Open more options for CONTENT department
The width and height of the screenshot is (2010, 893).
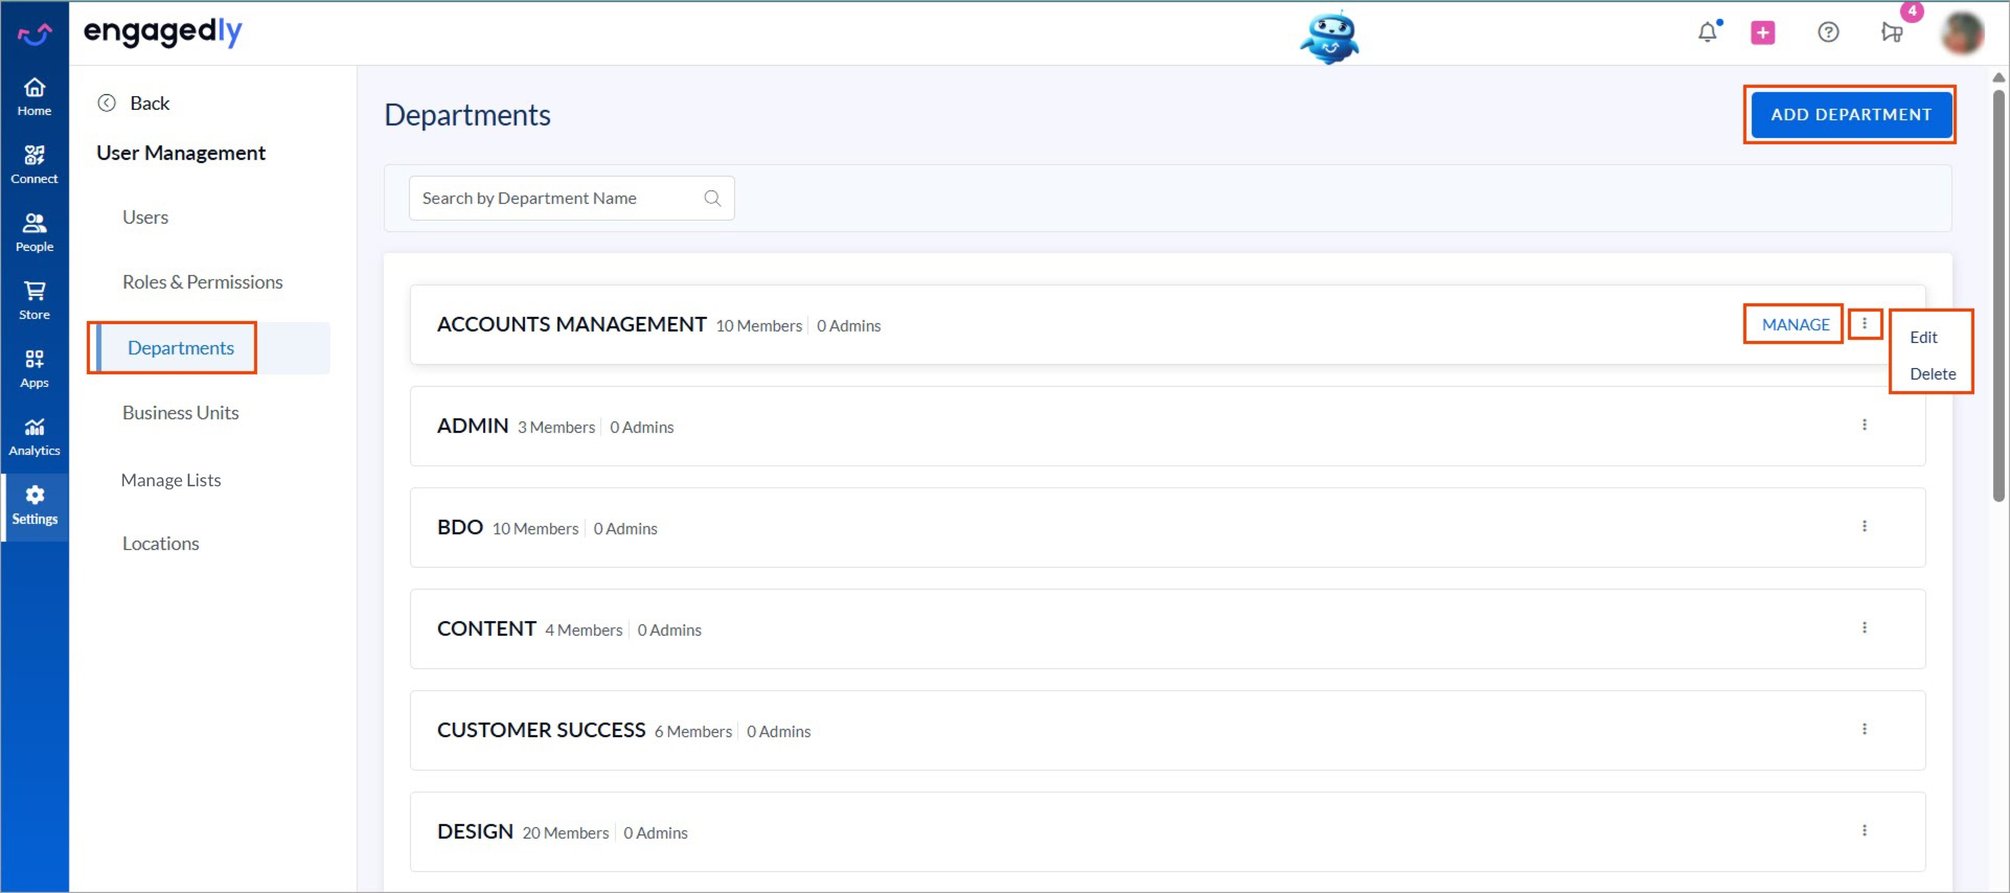(x=1864, y=628)
